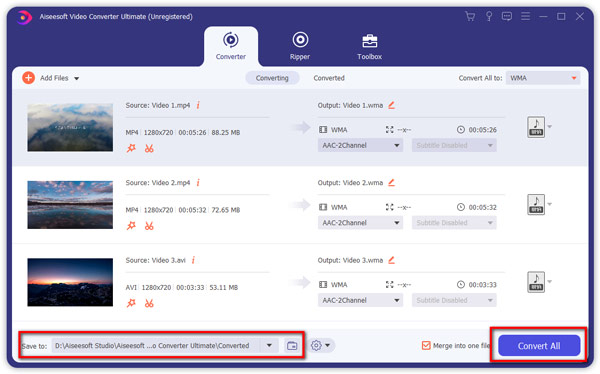Open the feedback chat icon in the title bar

click(507, 16)
